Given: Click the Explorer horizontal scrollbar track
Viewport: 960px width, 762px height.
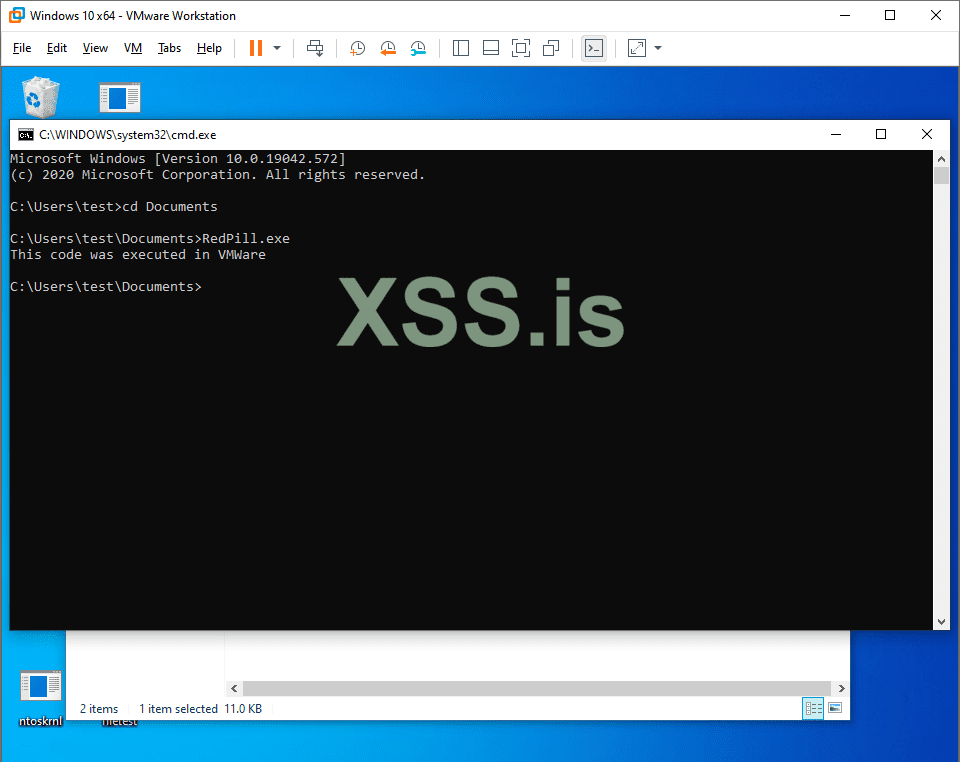Looking at the screenshot, I should [537, 689].
